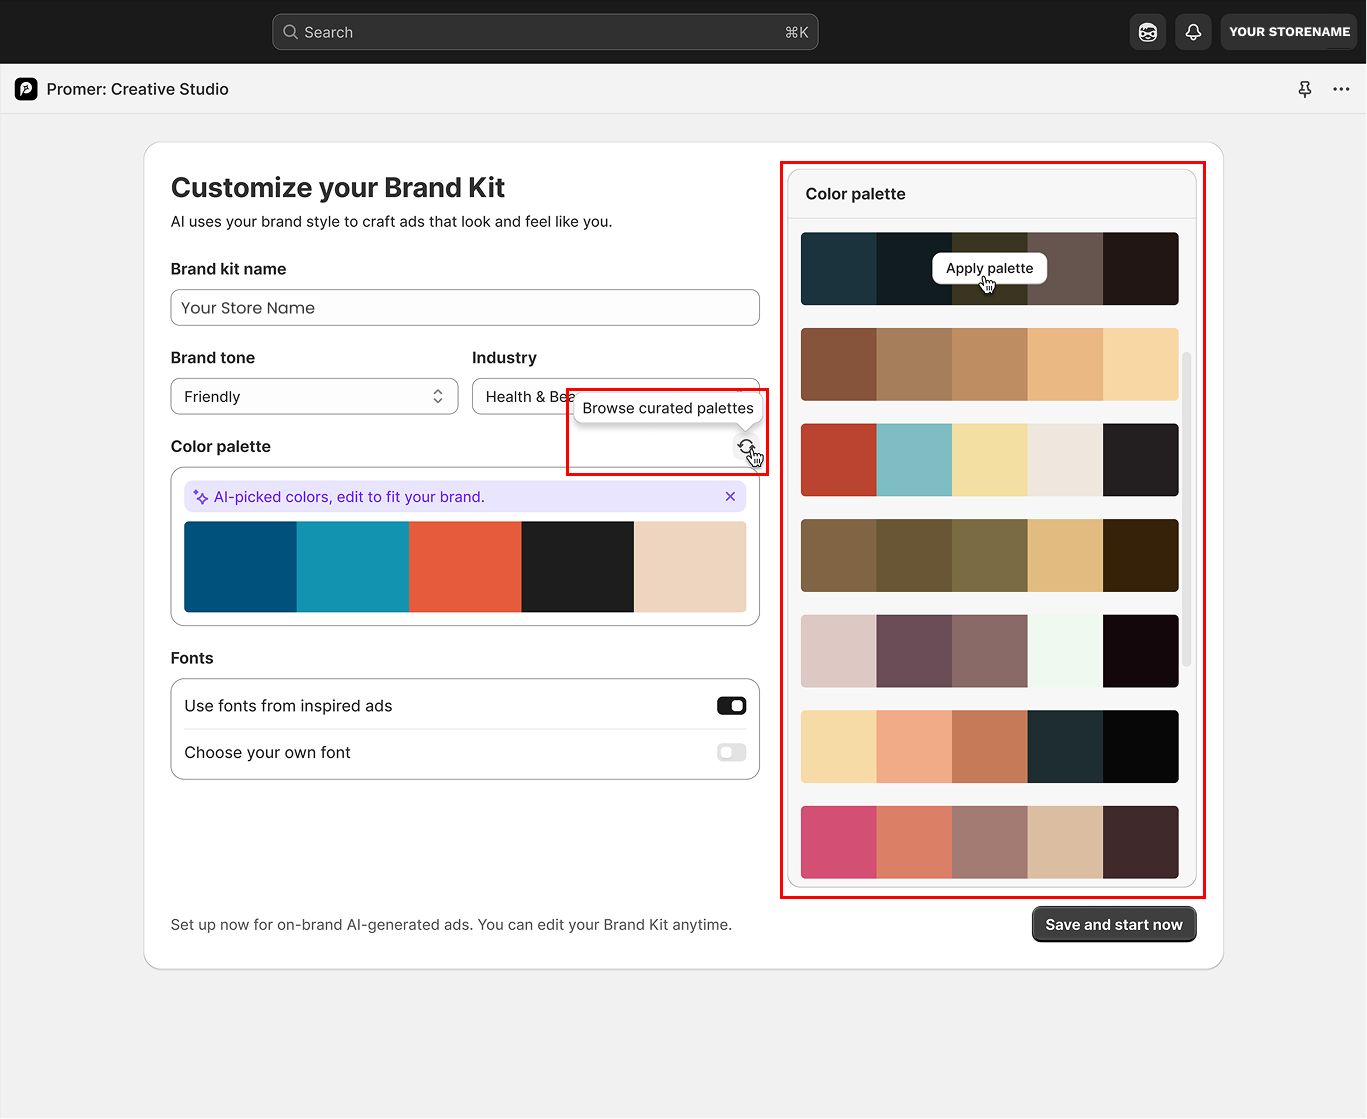Toggle Use fonts from inspired ads
Viewport: 1367px width, 1119px height.
point(732,706)
